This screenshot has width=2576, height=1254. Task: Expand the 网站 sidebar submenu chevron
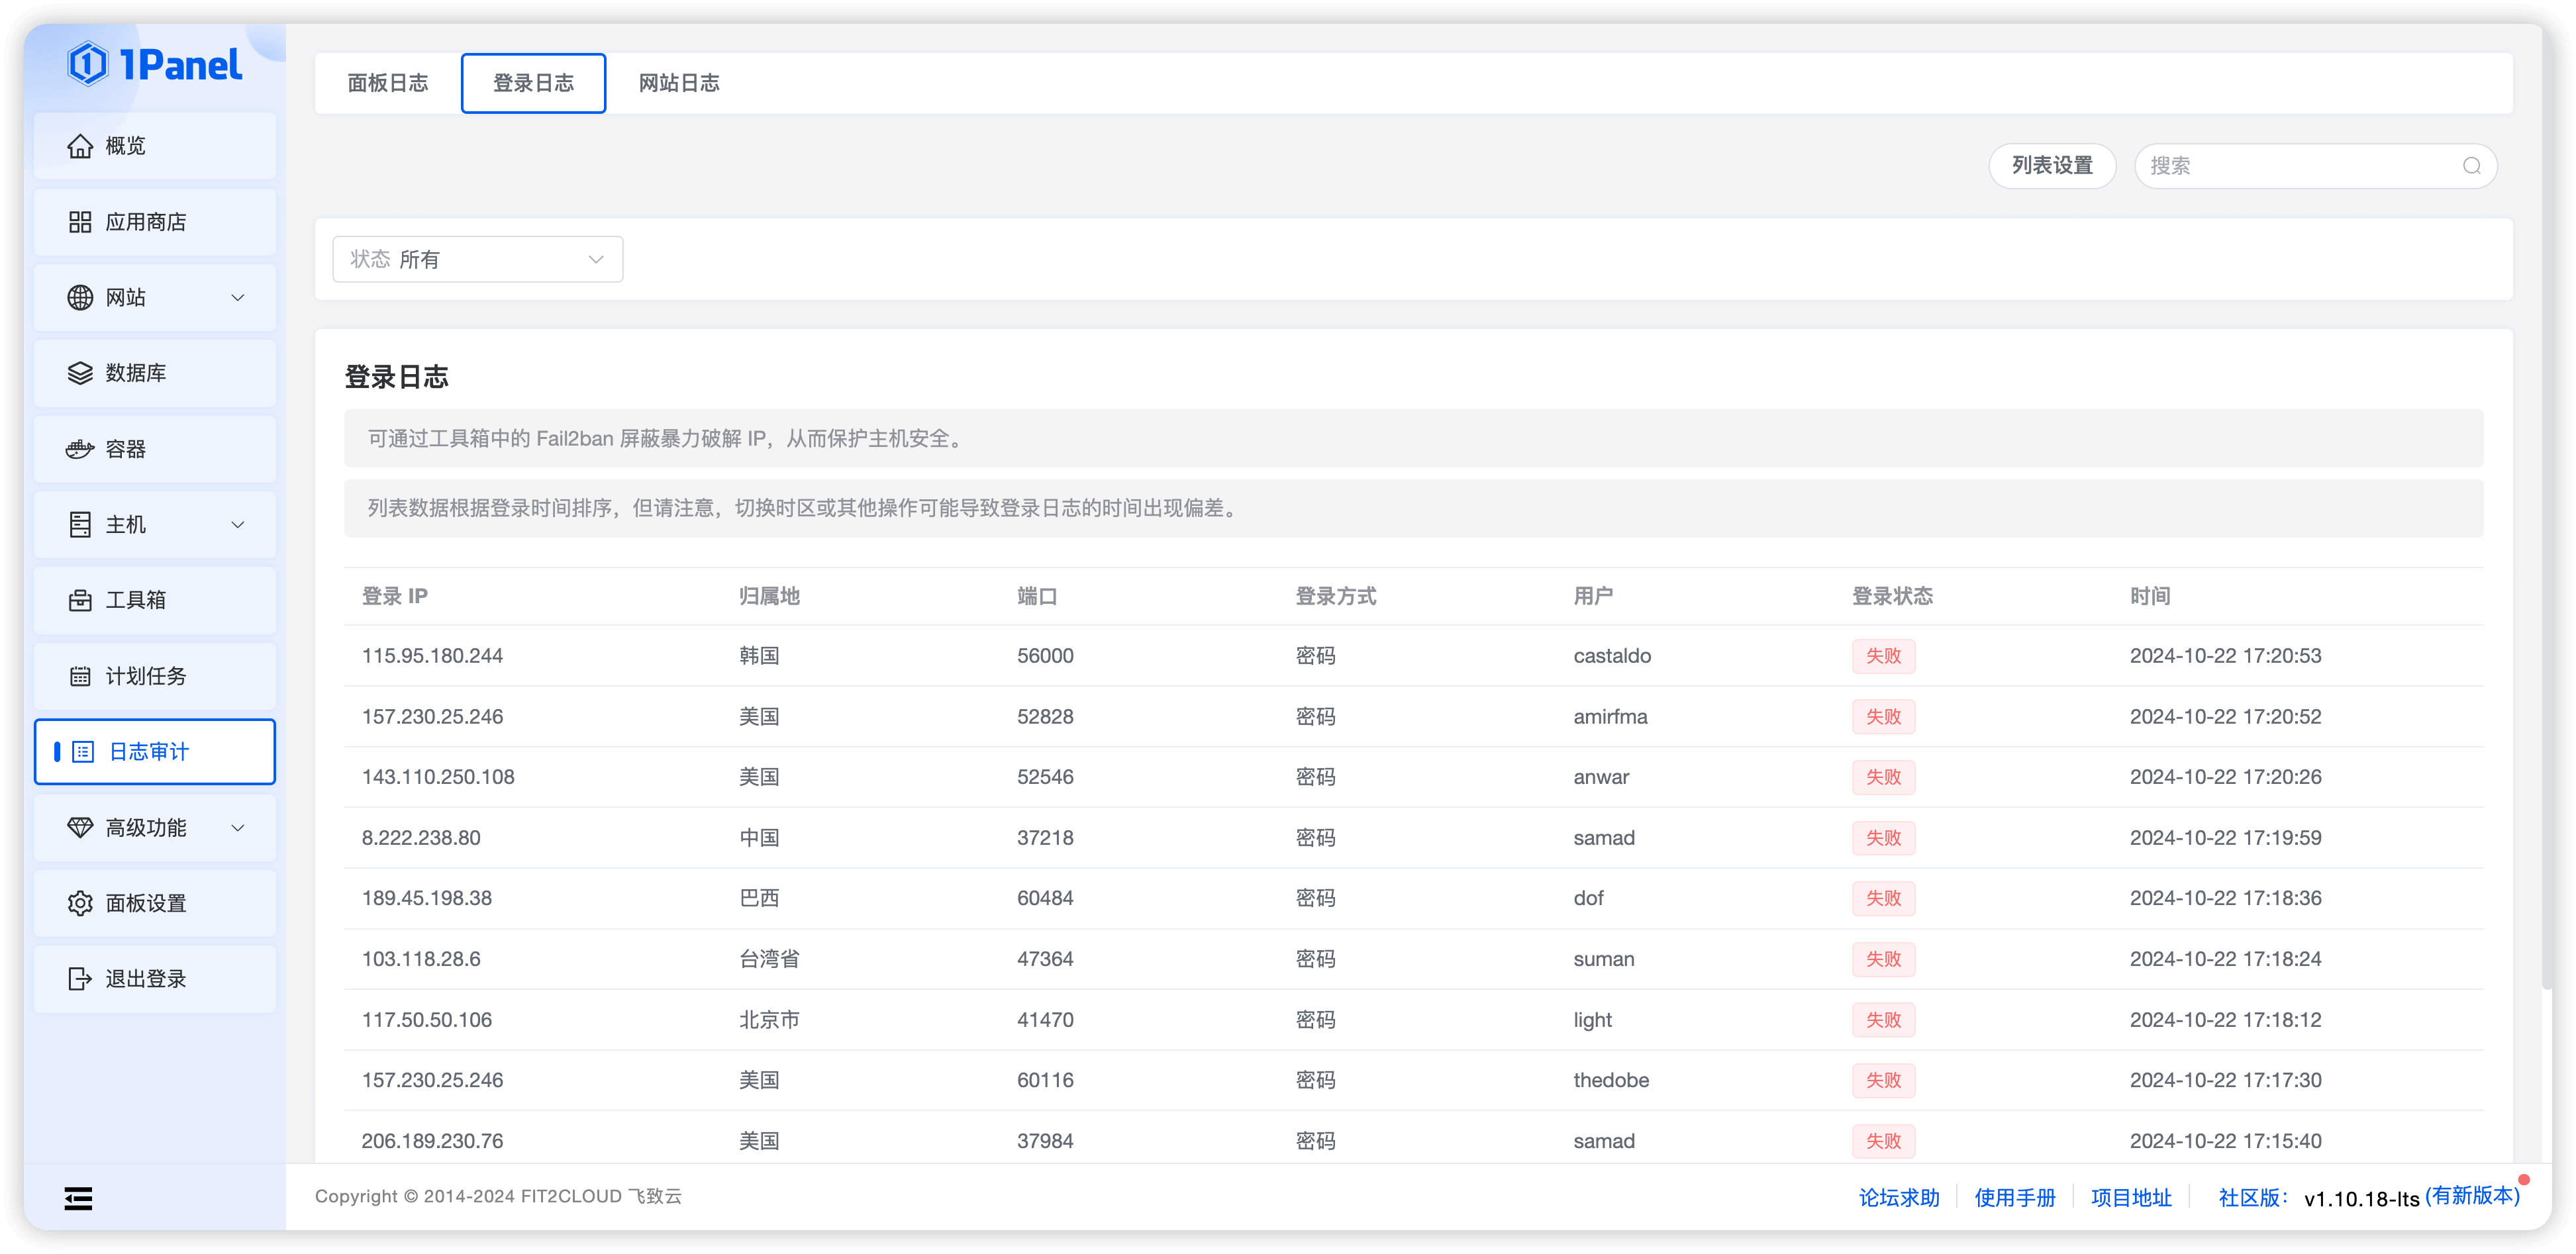click(238, 298)
